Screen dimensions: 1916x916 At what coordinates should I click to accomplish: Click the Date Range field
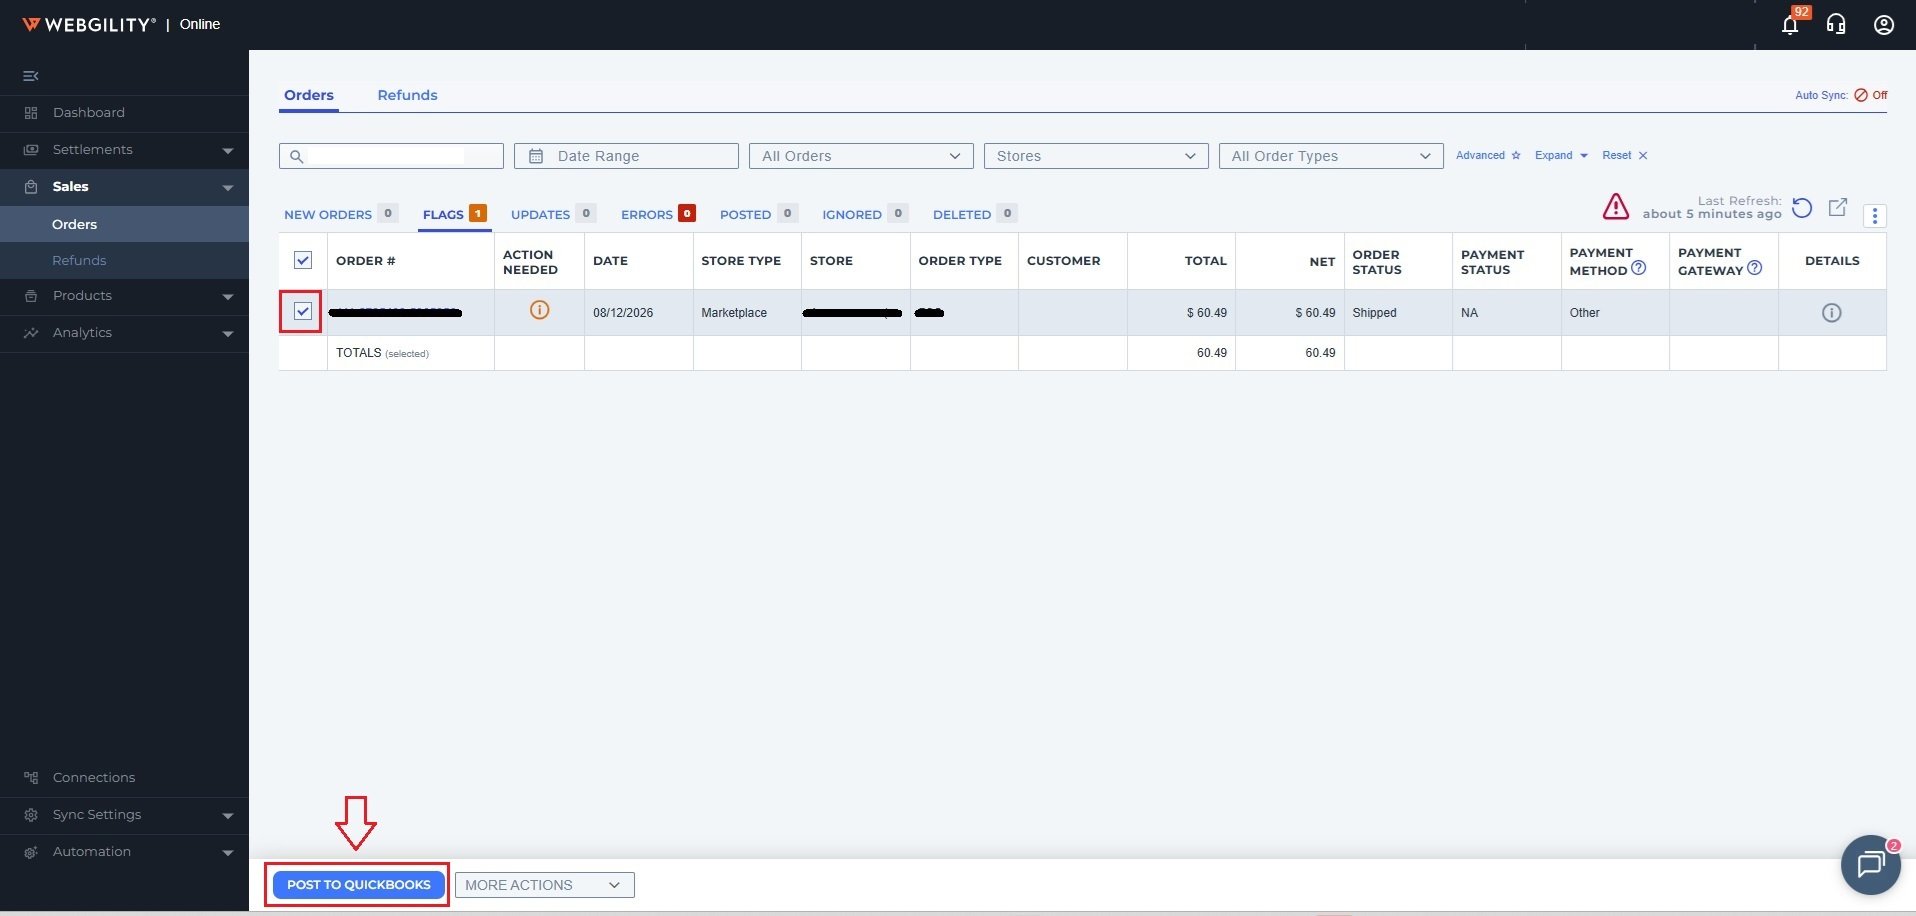coord(626,156)
